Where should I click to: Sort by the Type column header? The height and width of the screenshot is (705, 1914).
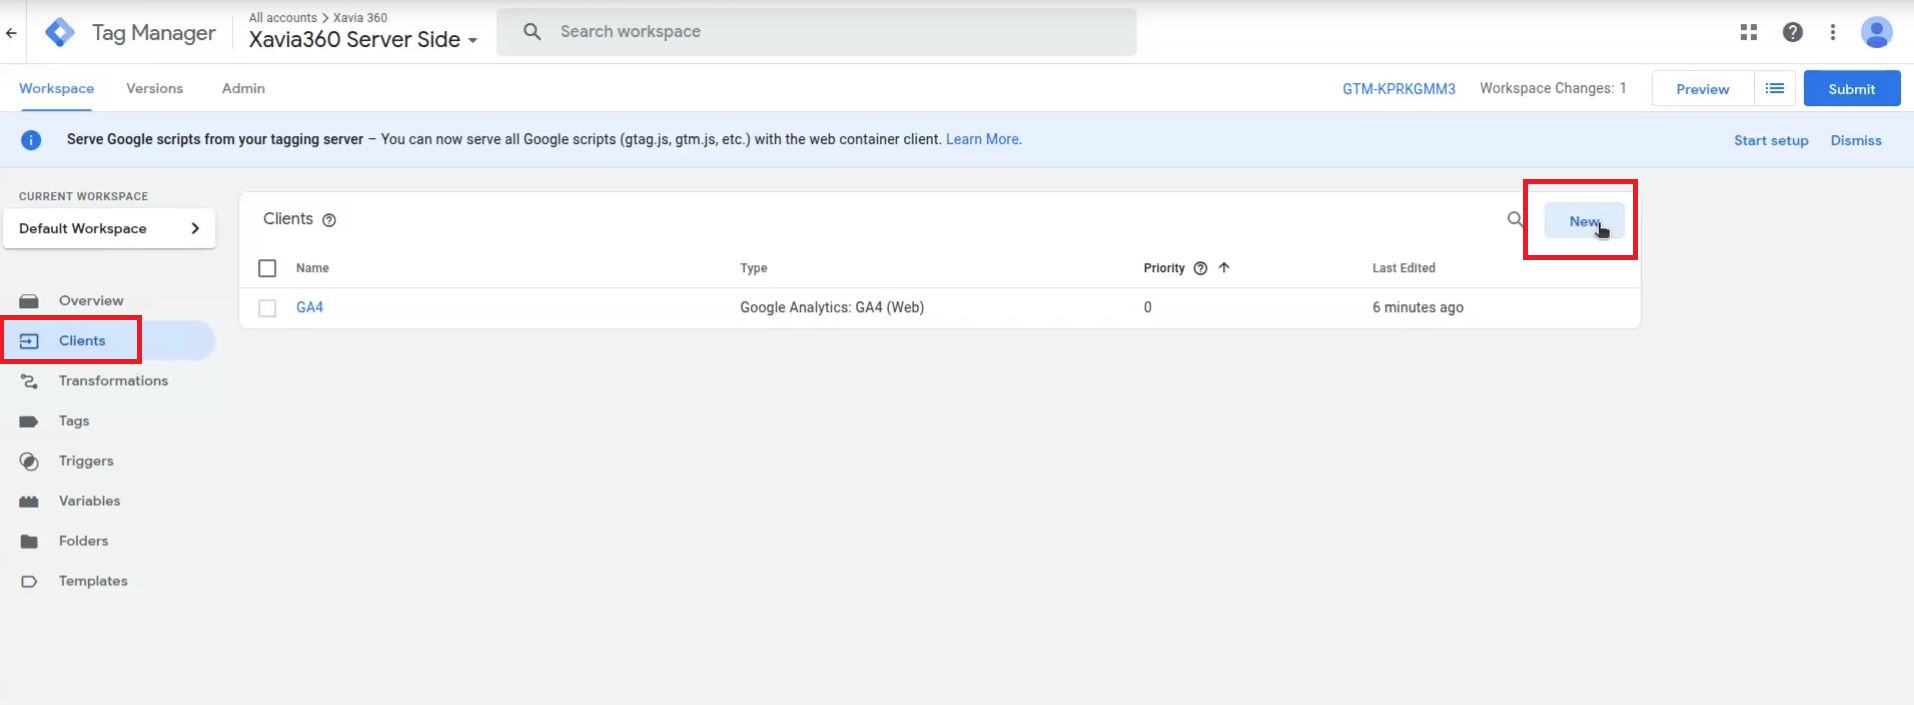click(x=753, y=268)
